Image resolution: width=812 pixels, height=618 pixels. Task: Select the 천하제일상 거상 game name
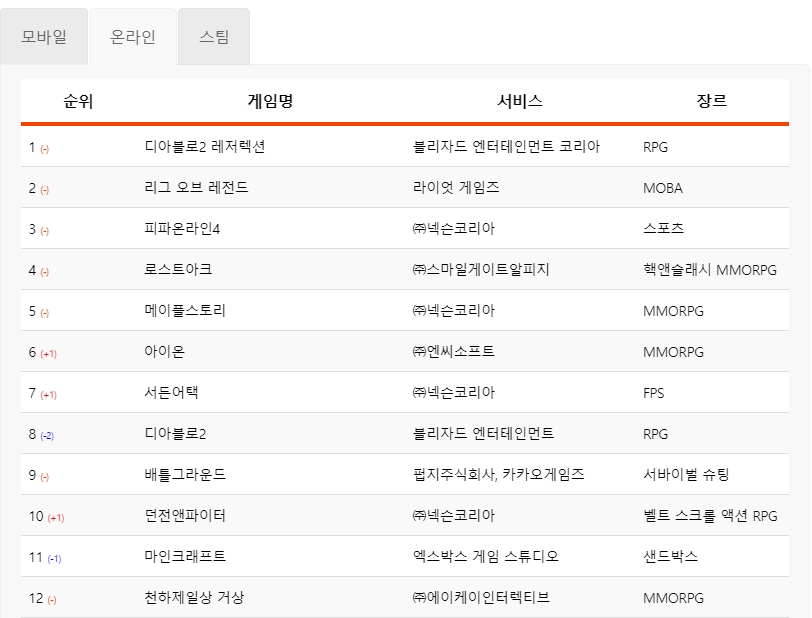pos(194,597)
